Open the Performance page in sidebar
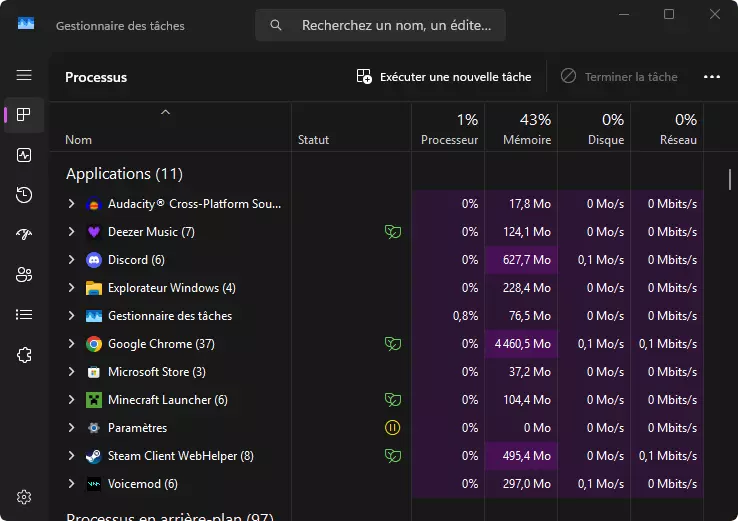The height and width of the screenshot is (521, 738). 24,155
